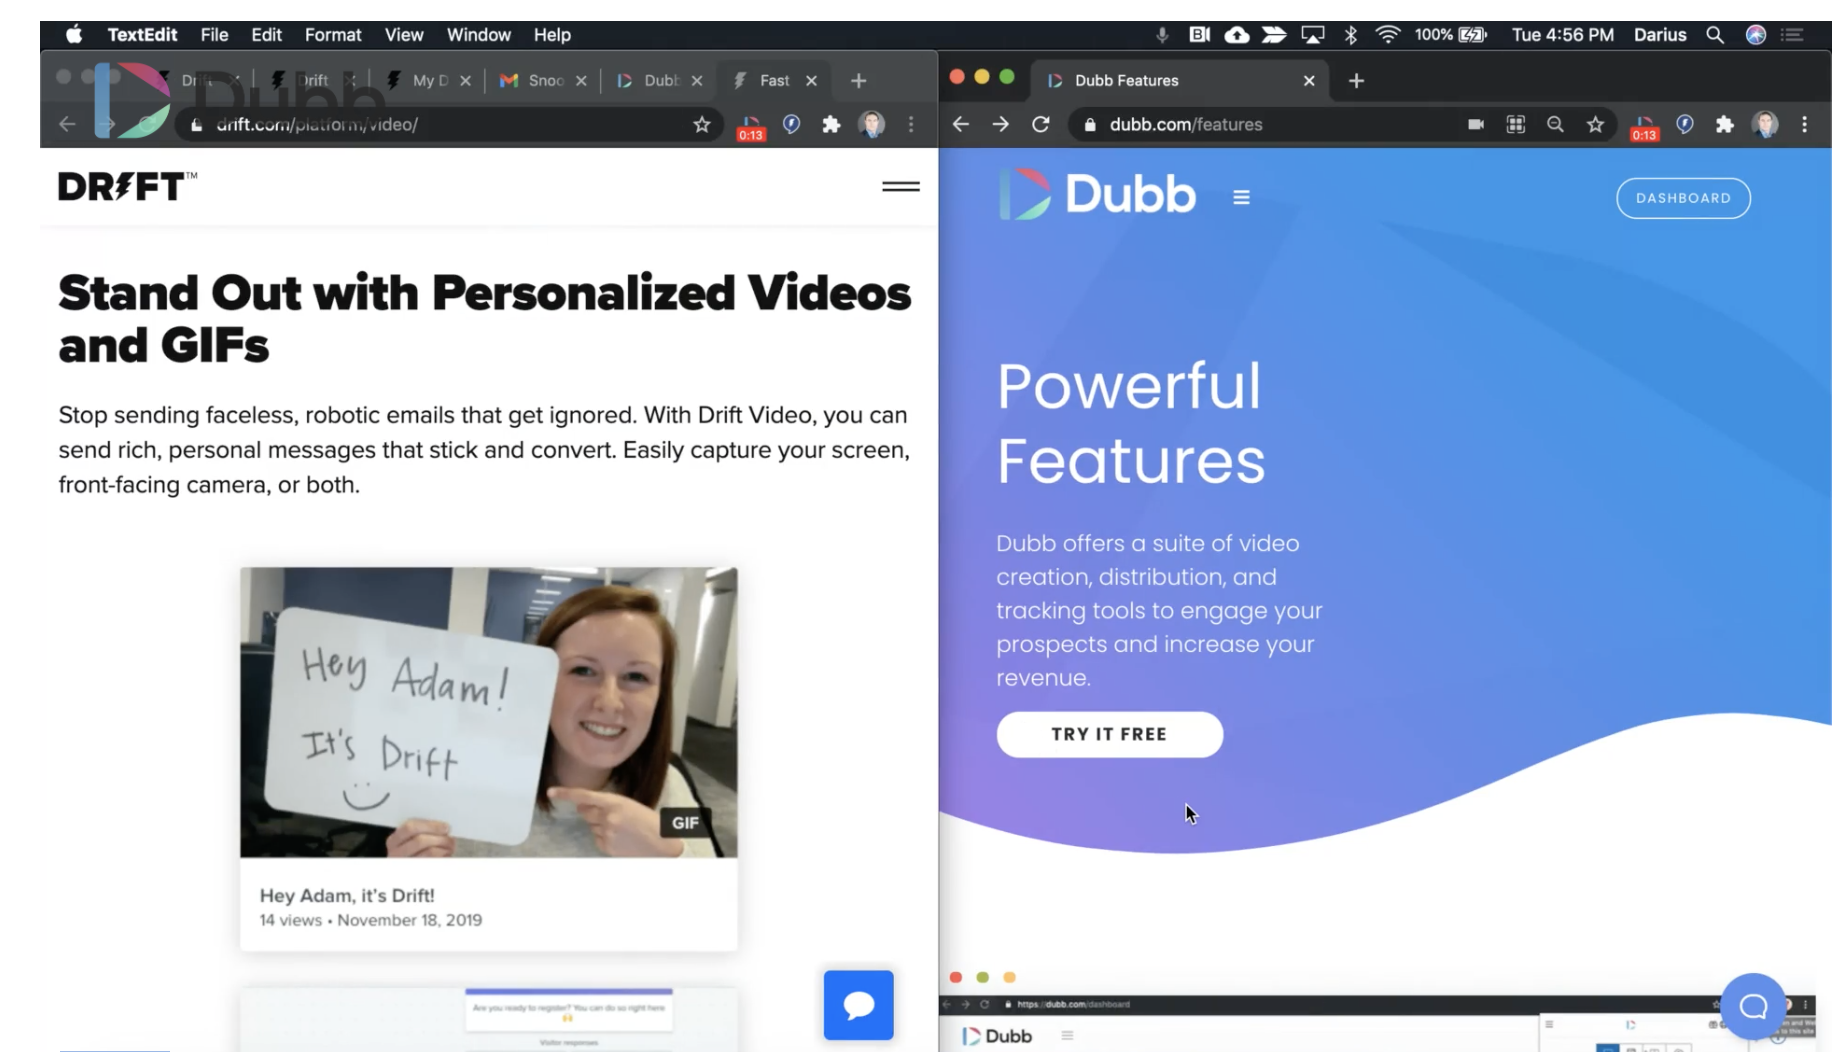Screen dimensions: 1848x1052
Task: Close the Snoo Gmail tab
Action: coord(581,81)
